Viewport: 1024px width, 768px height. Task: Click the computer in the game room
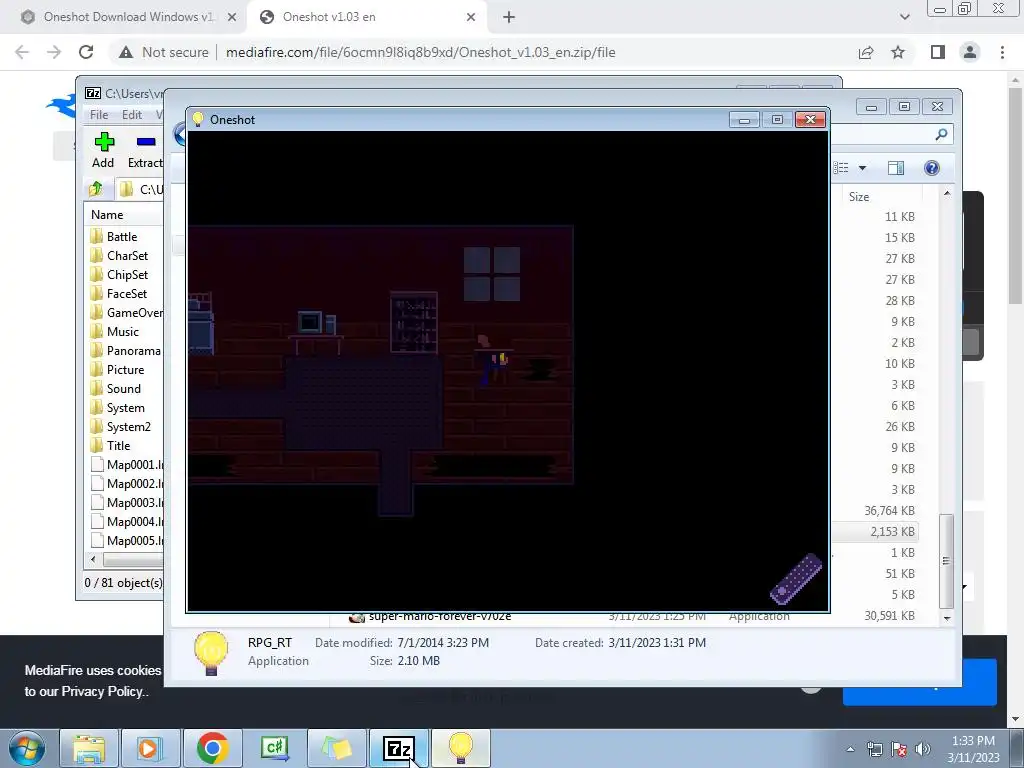point(317,323)
